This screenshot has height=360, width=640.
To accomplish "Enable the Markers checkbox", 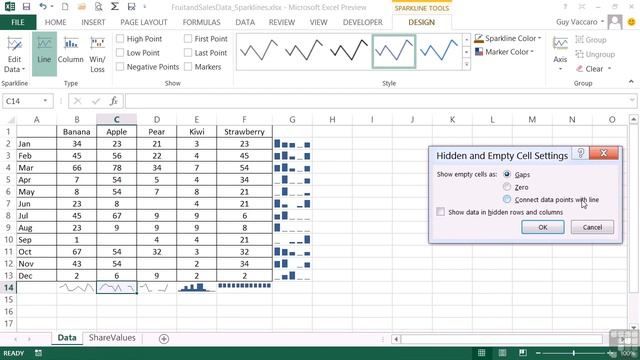I will [188, 67].
